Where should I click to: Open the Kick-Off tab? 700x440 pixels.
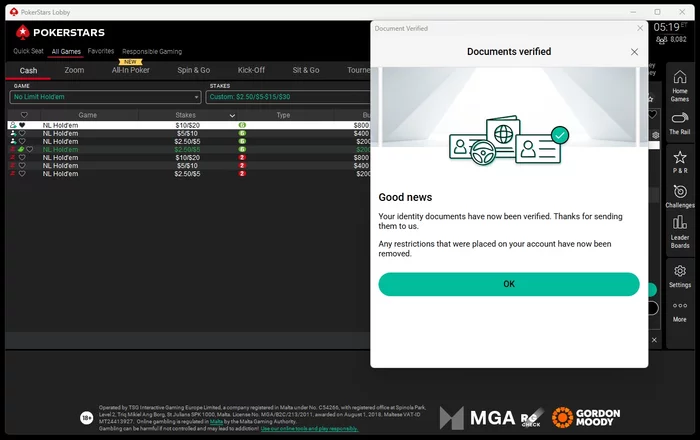coord(251,70)
